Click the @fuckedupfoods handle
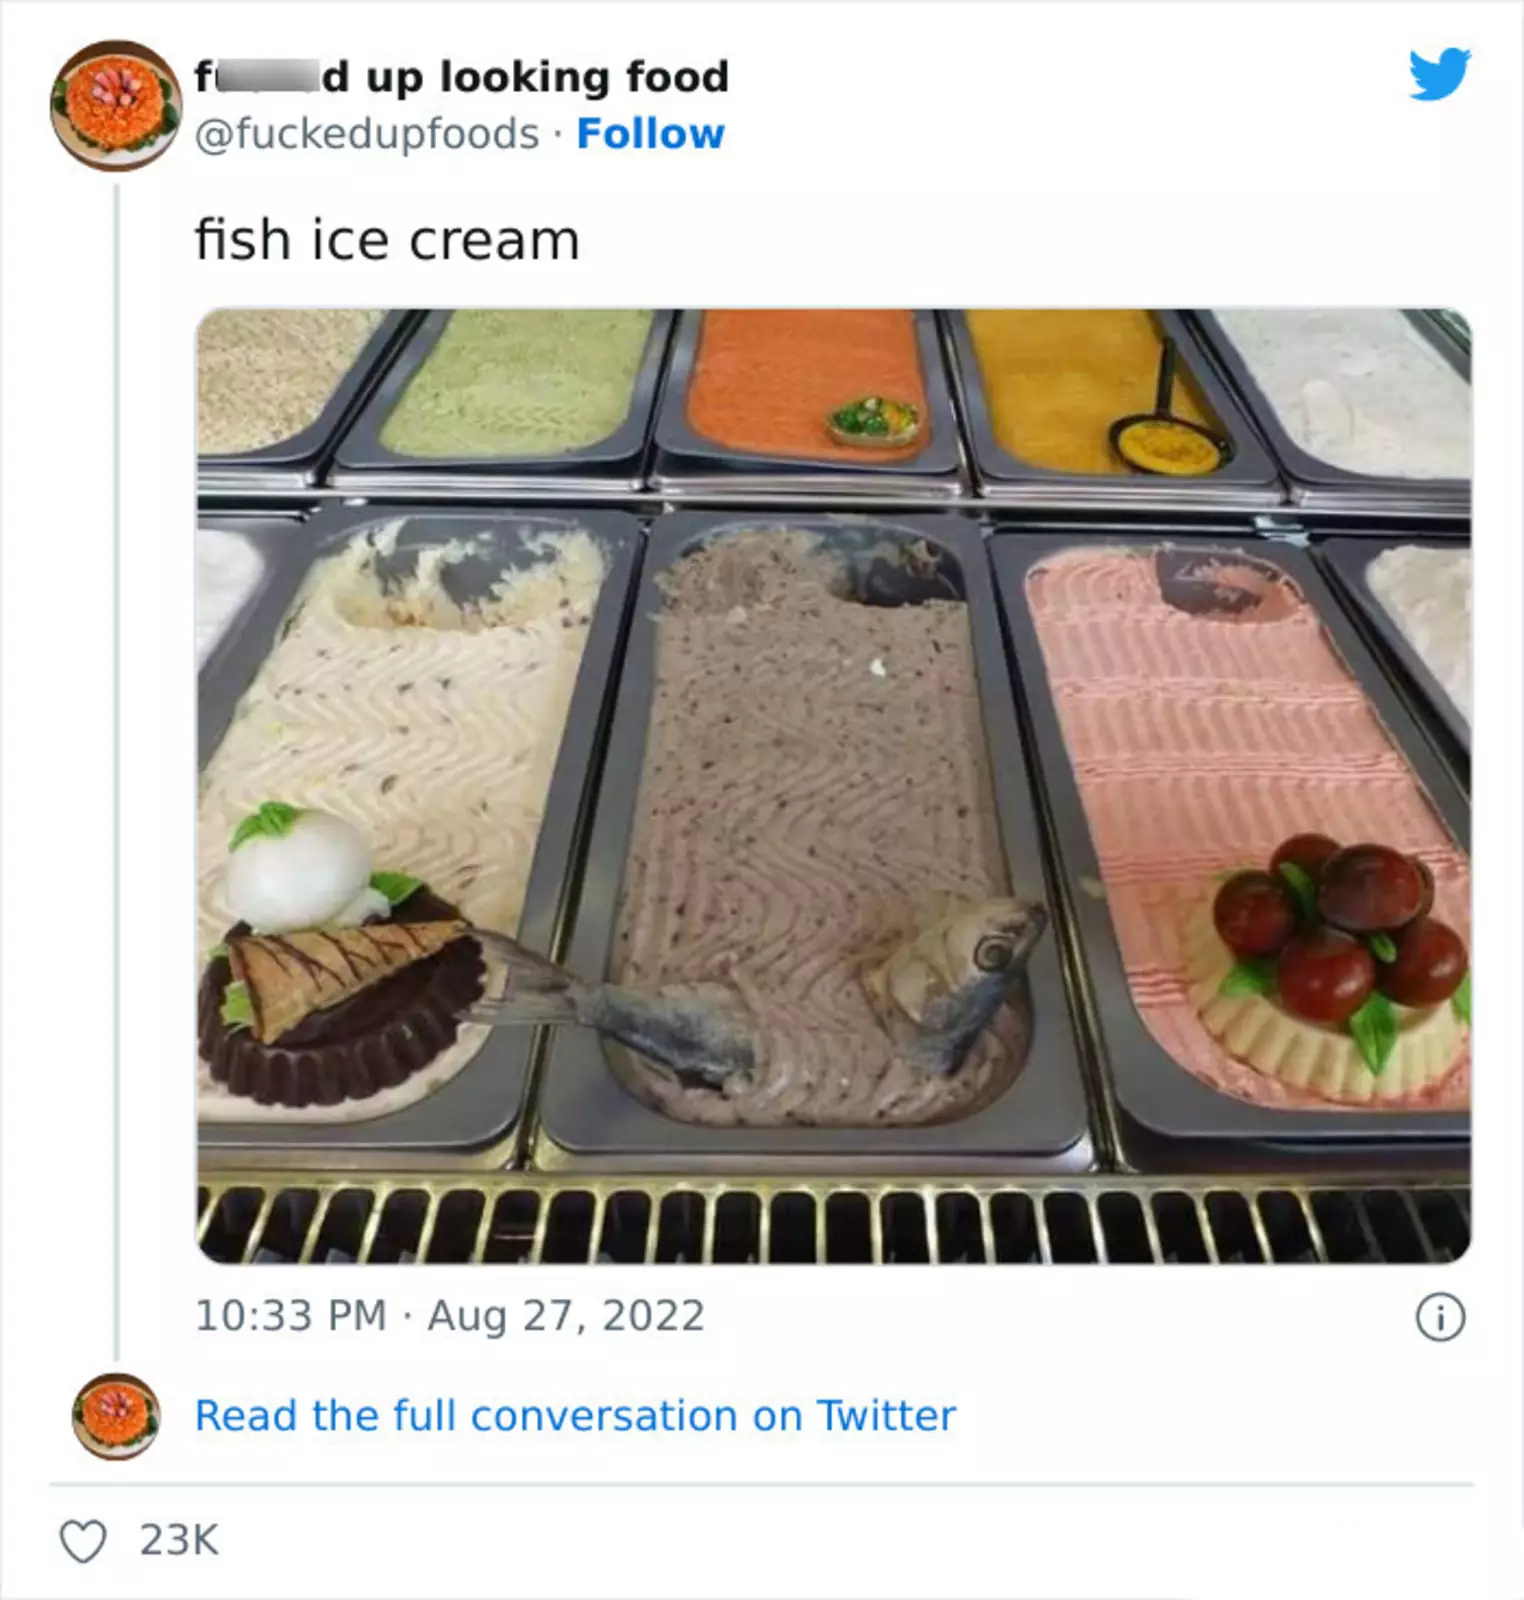Screen dimensions: 1524x1600 (x=366, y=134)
